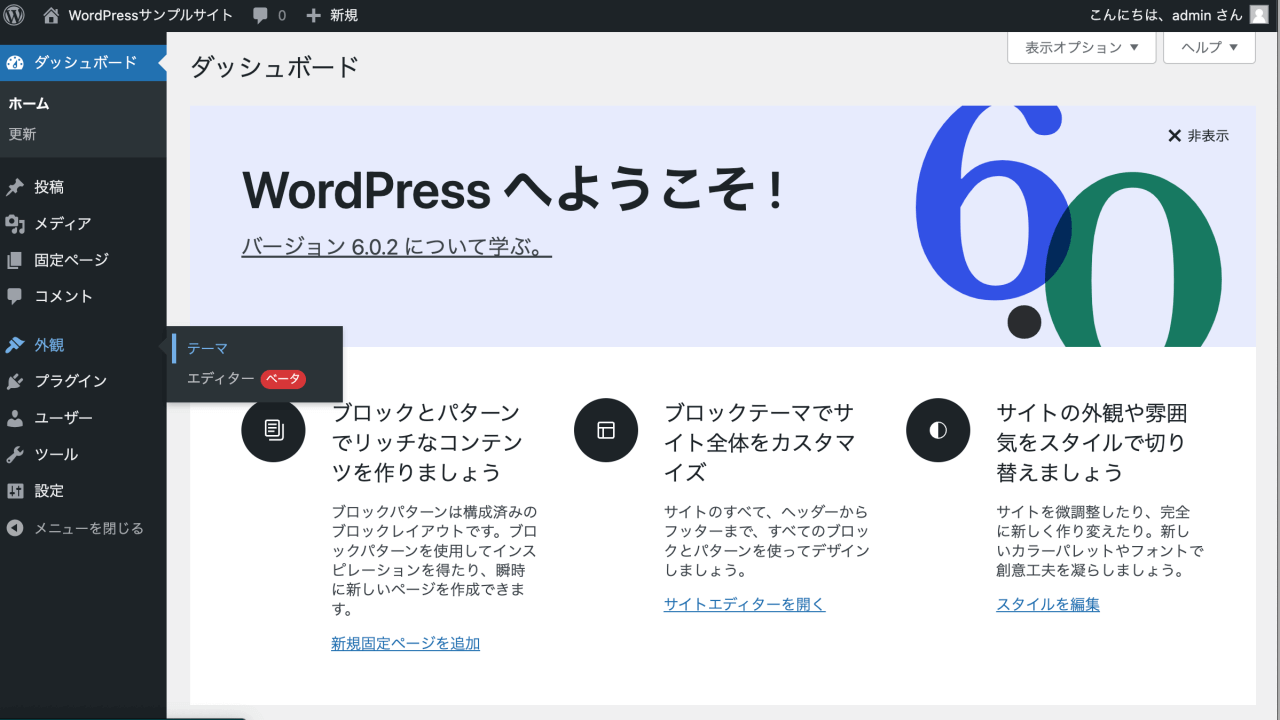Click the admin avatar in the top bar
The width and height of the screenshot is (1280, 720).
(1258, 15)
